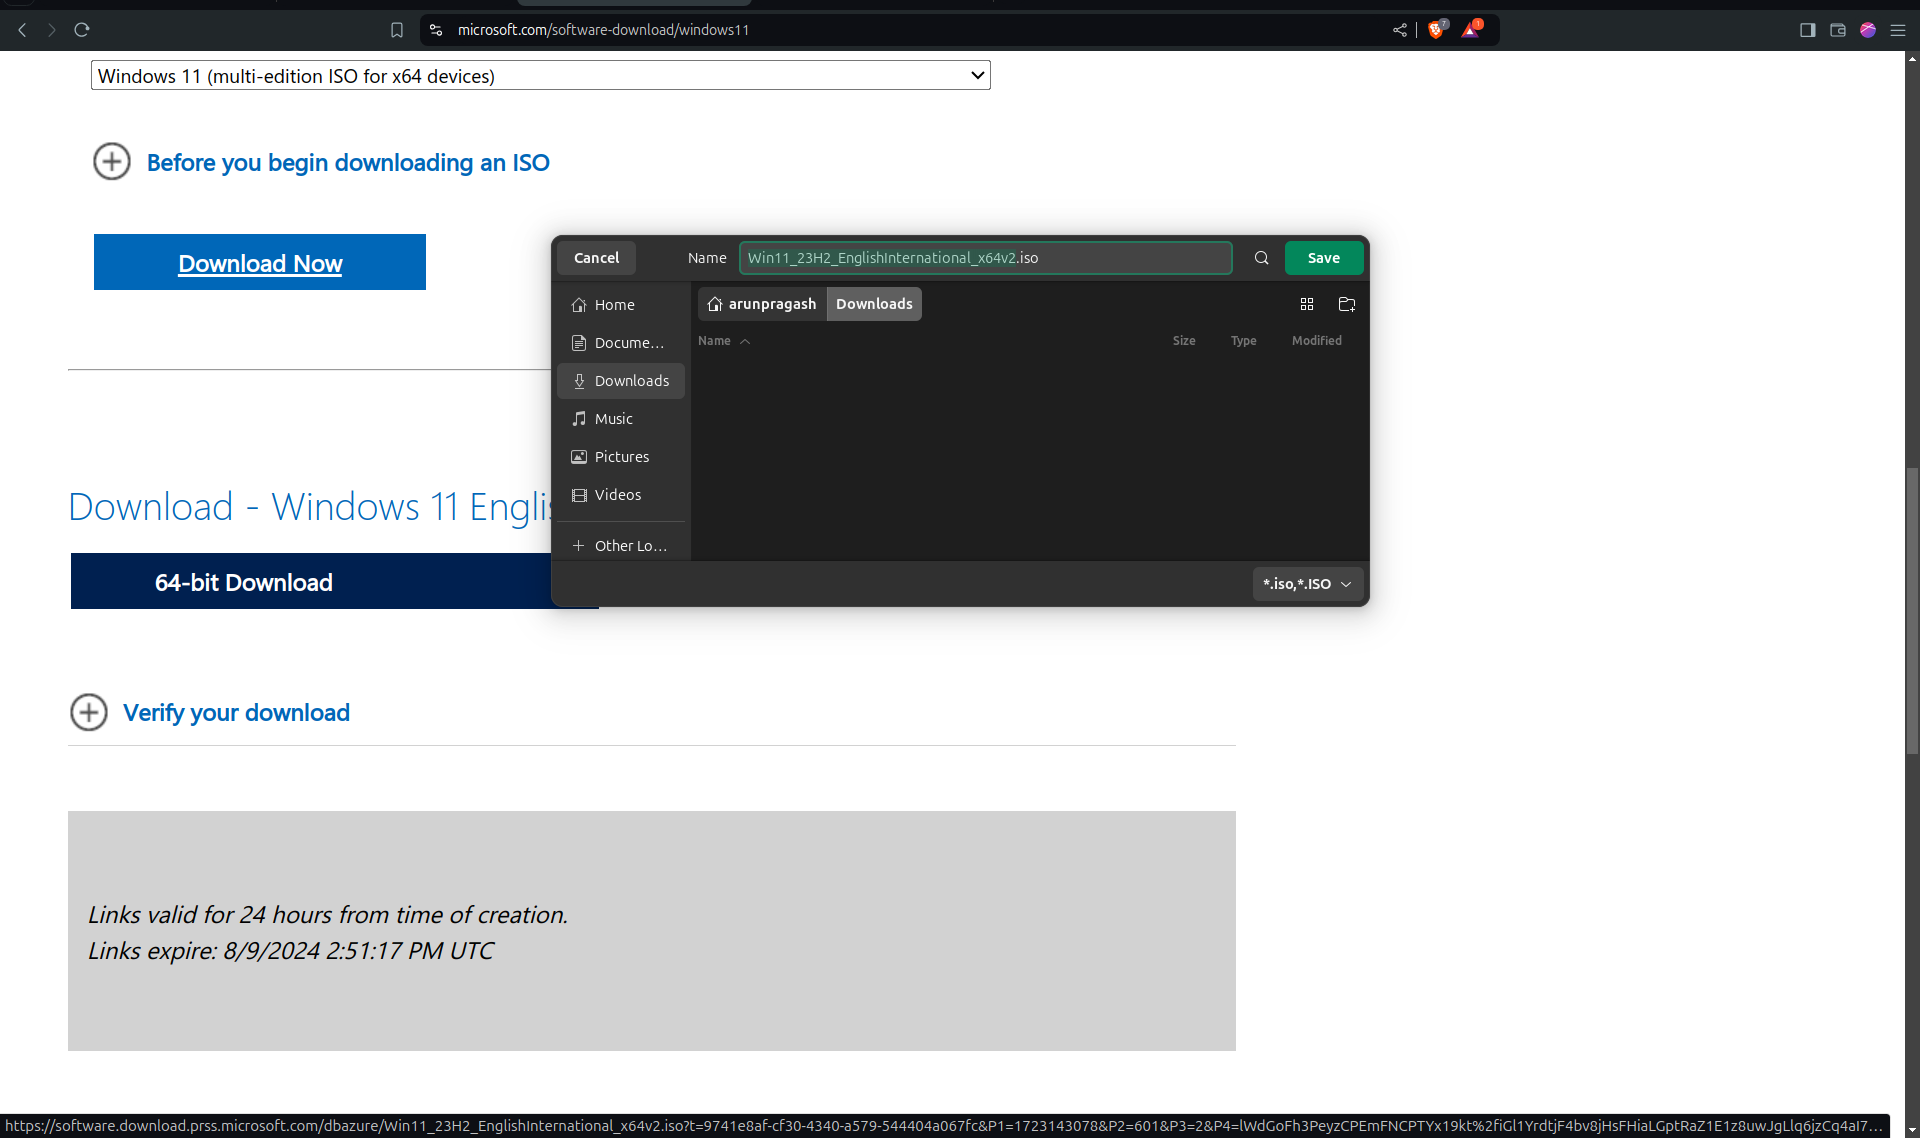The image size is (1920, 1138).
Task: Go back in browser history
Action: click(x=22, y=30)
